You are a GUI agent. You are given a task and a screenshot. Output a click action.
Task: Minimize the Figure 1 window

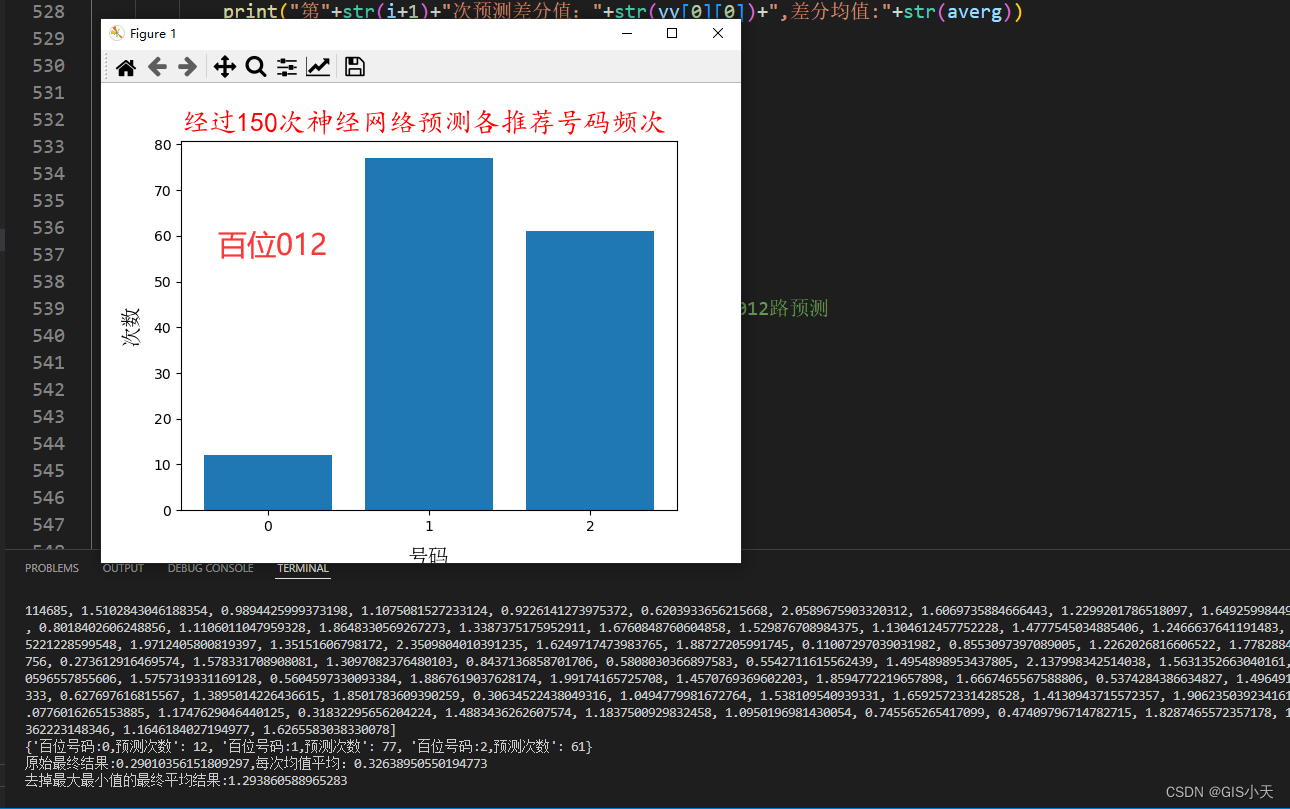point(627,33)
